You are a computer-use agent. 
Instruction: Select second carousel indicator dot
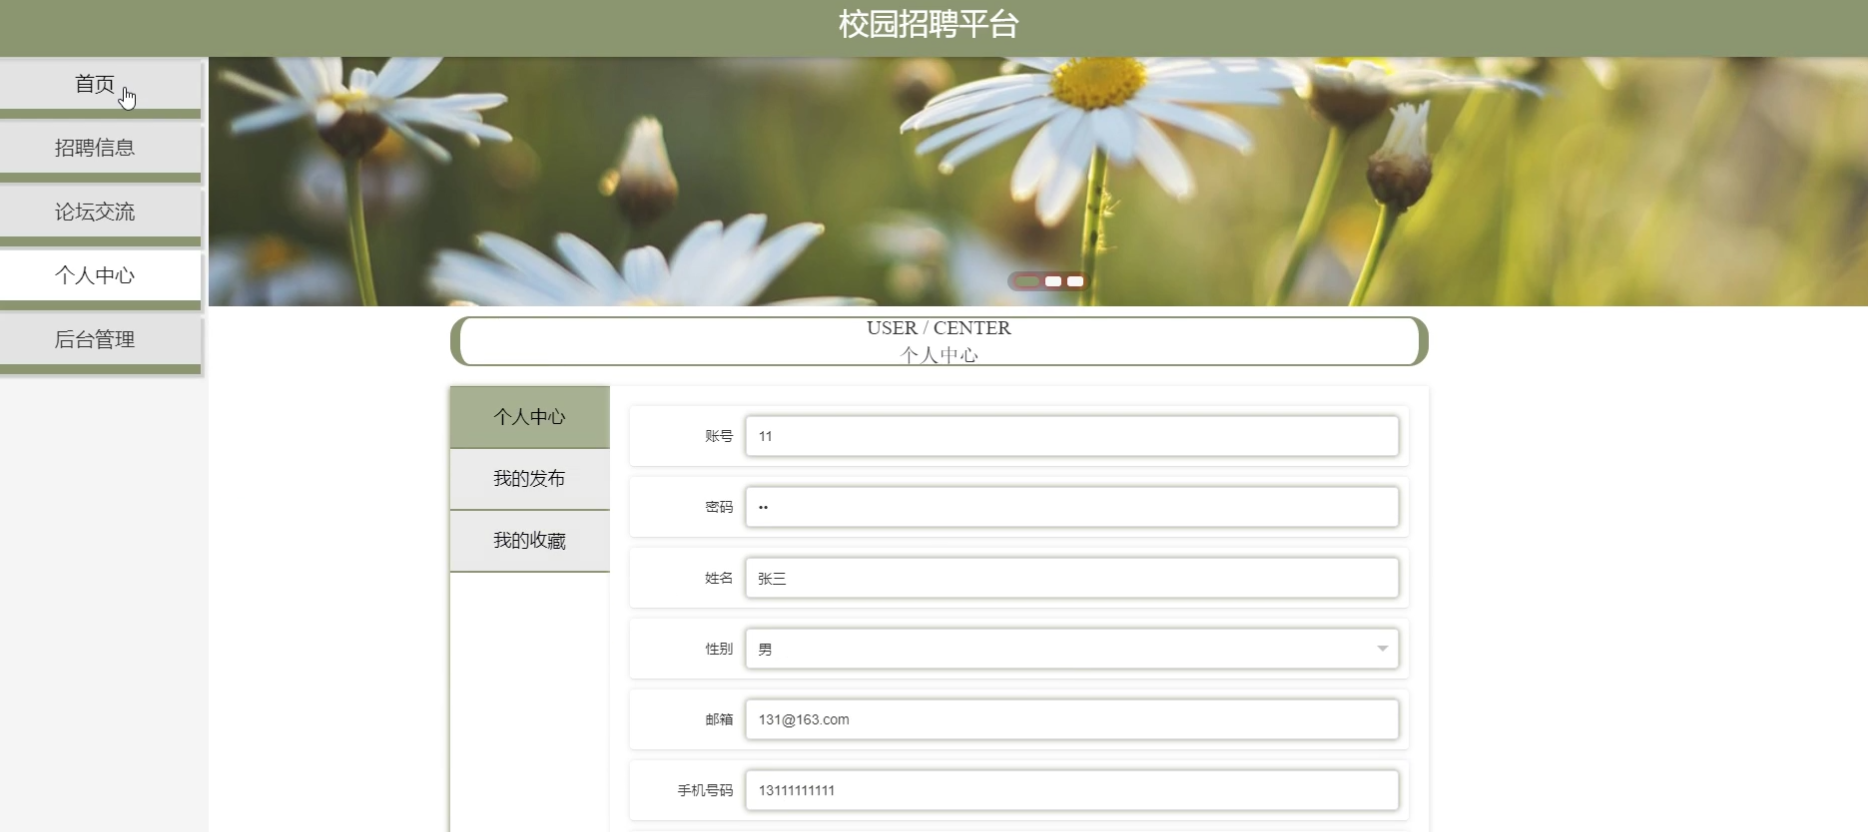1053,281
